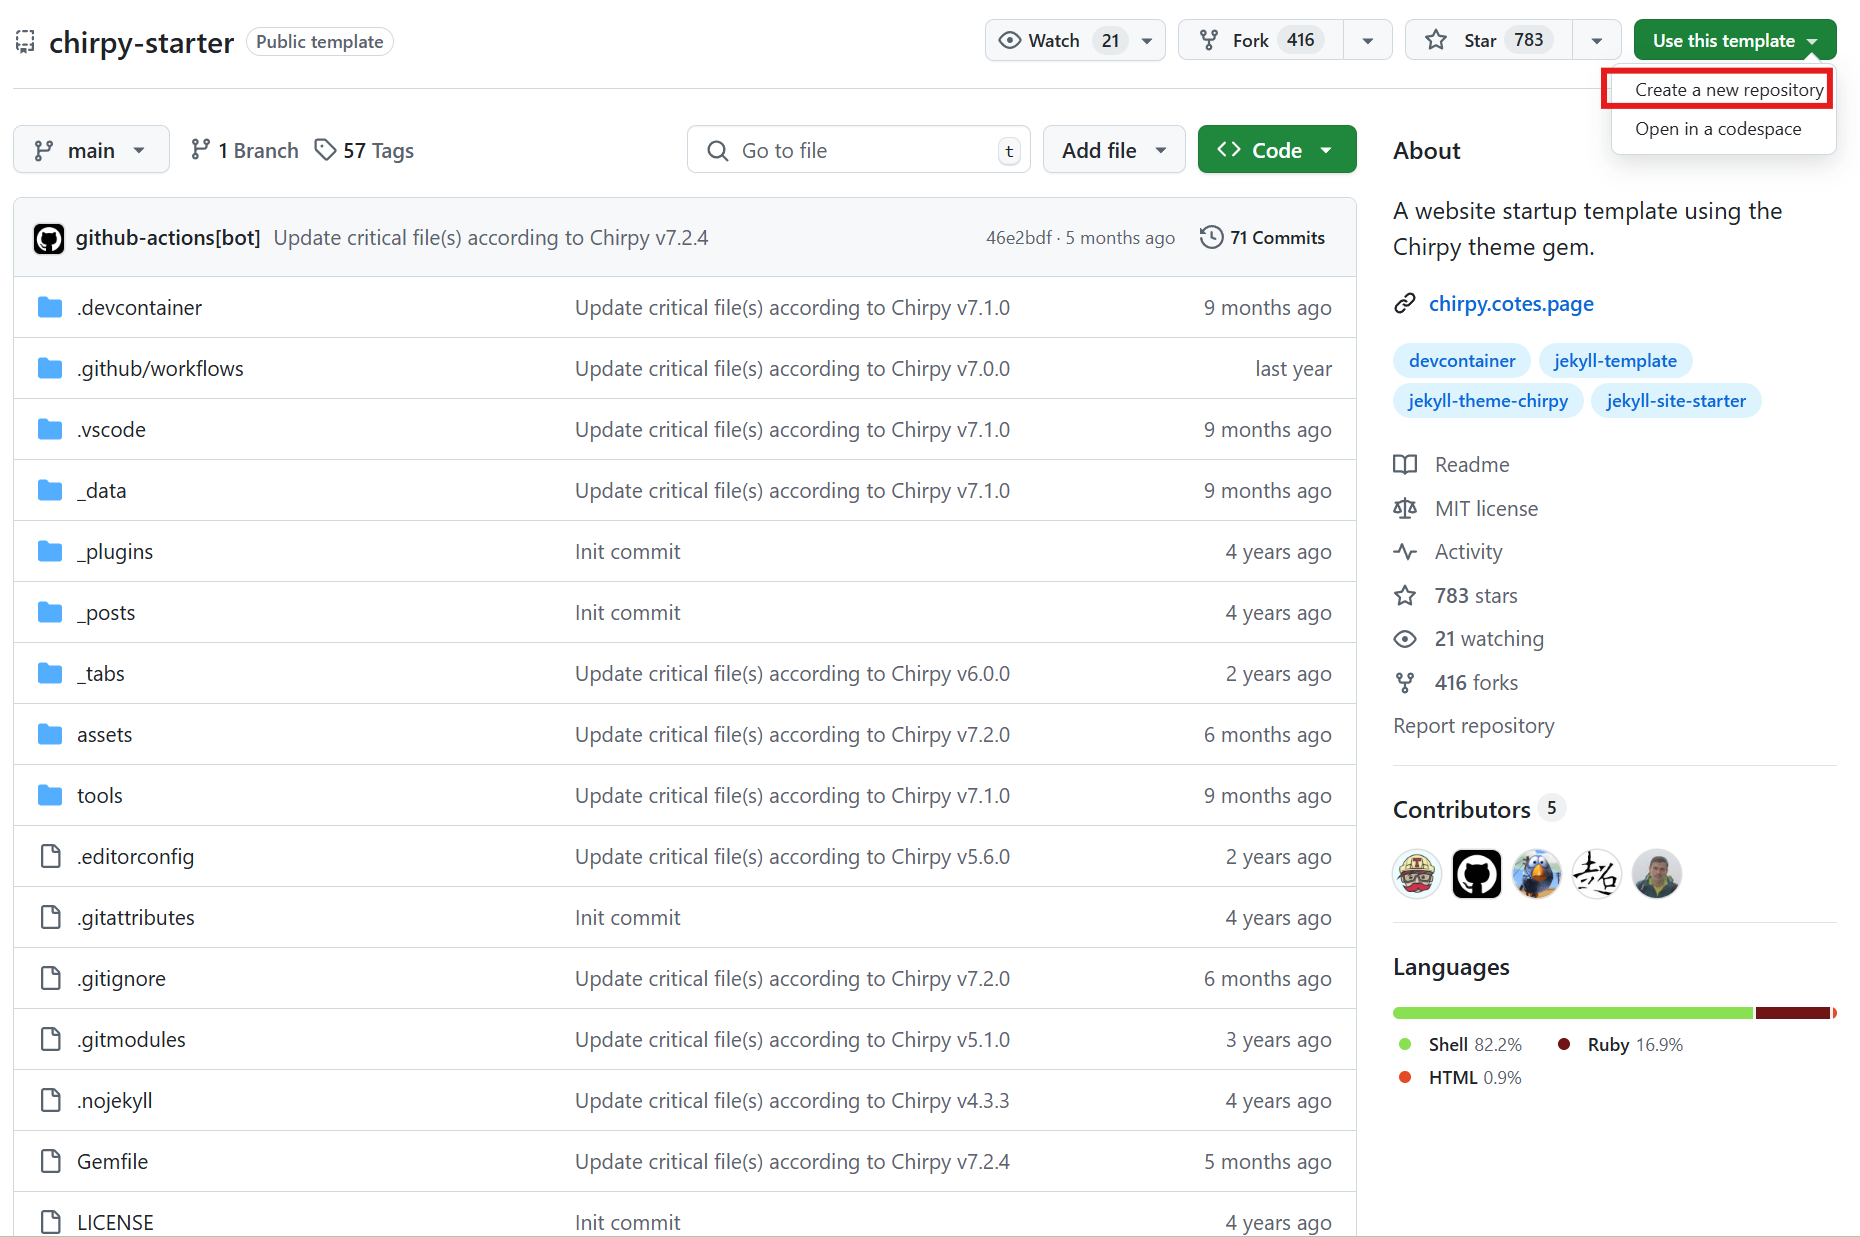This screenshot has width=1860, height=1237.
Task: Expand the green Code dropdown
Action: [x=1276, y=150]
